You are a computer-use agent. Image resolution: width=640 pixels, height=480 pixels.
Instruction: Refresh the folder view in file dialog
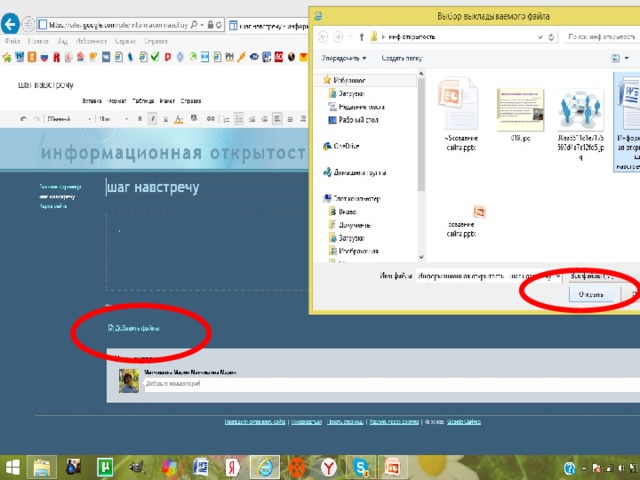tap(552, 37)
